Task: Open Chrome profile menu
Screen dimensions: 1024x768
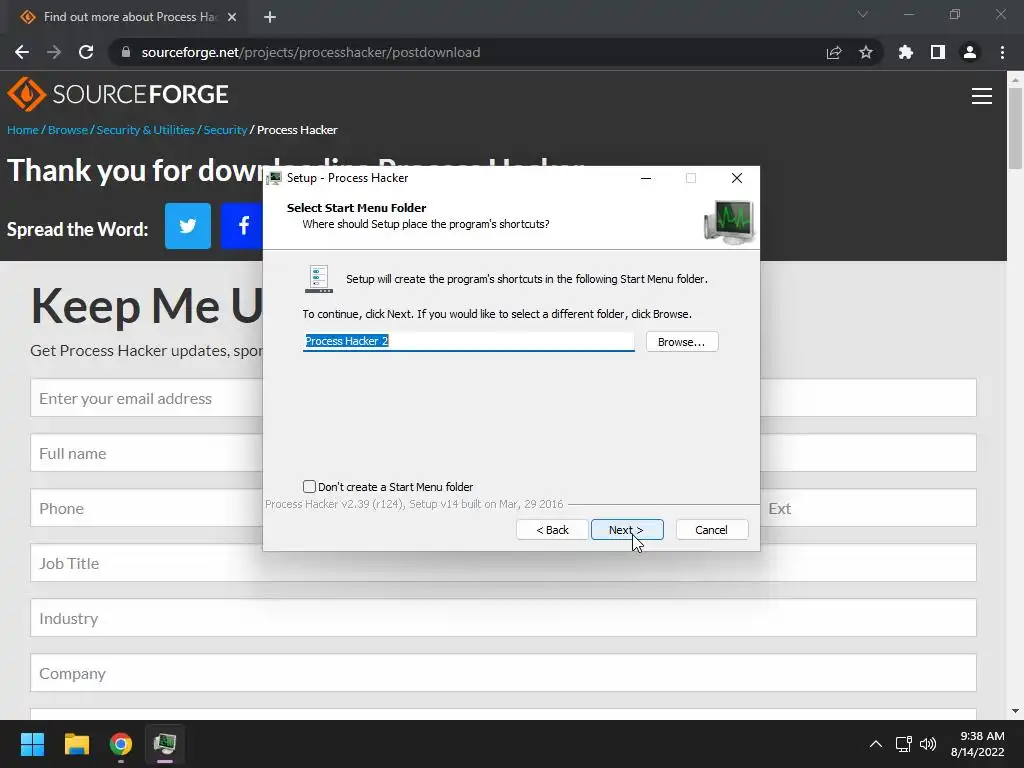Action: coord(970,52)
